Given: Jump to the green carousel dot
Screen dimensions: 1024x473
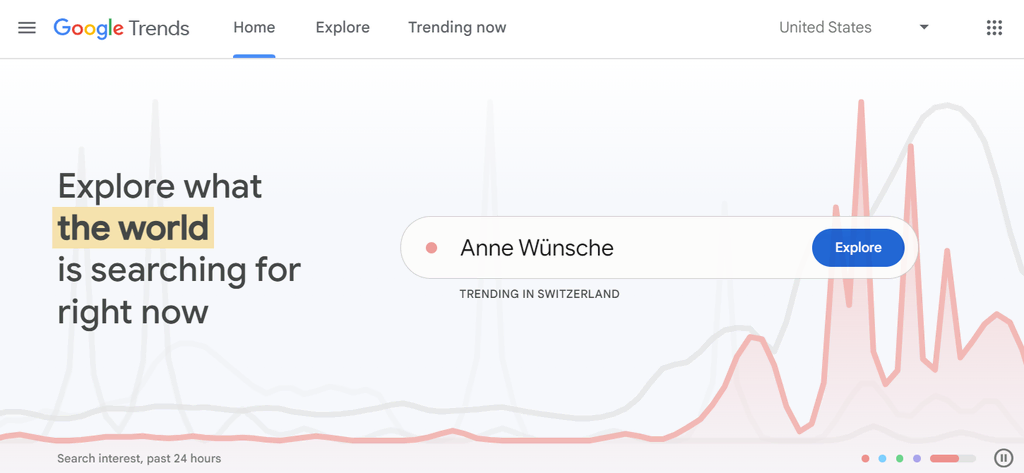Looking at the screenshot, I should 900,459.
